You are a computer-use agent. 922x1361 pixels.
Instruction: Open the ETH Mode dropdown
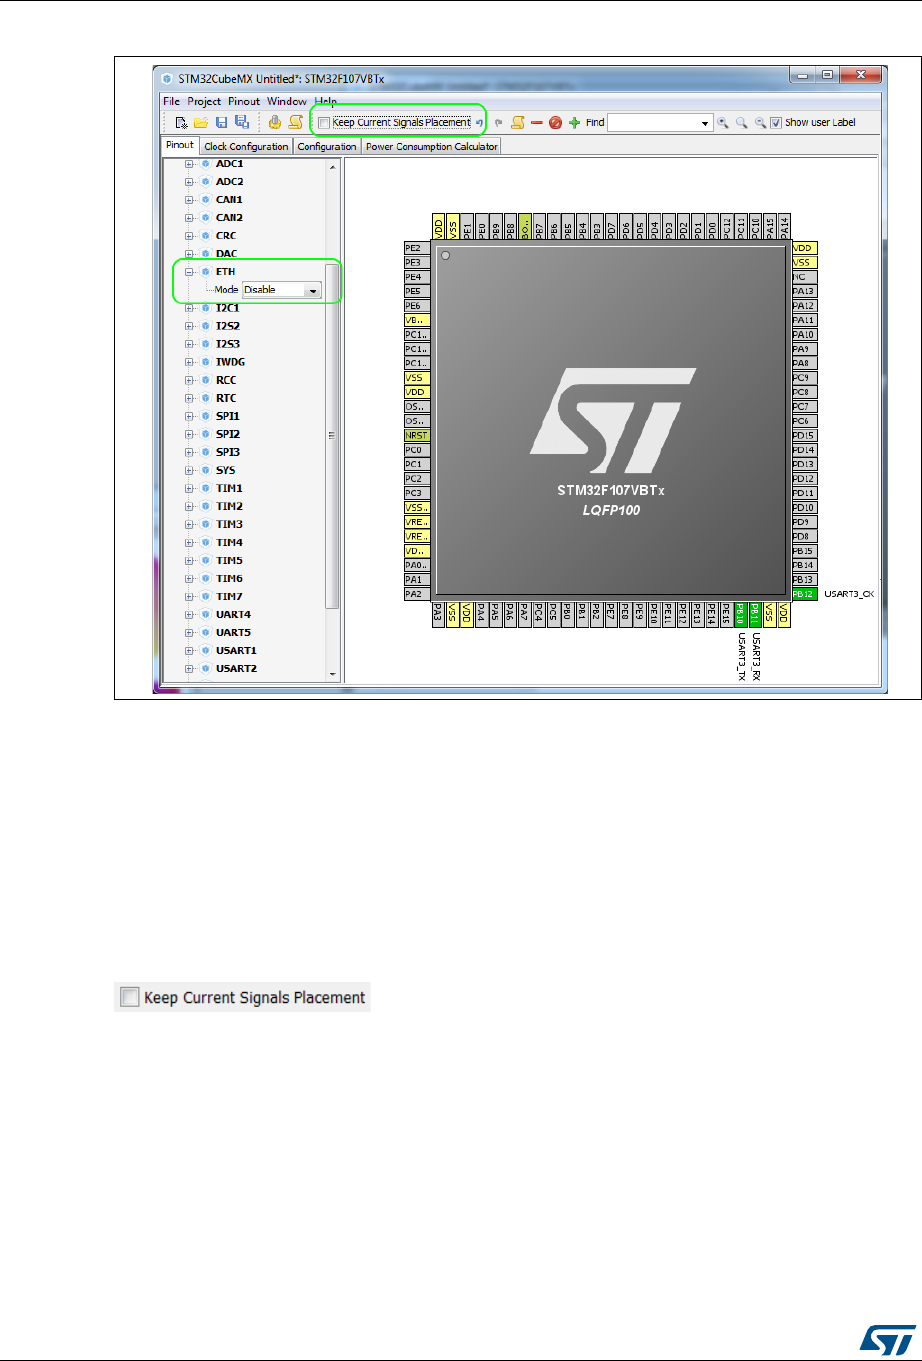click(x=313, y=290)
